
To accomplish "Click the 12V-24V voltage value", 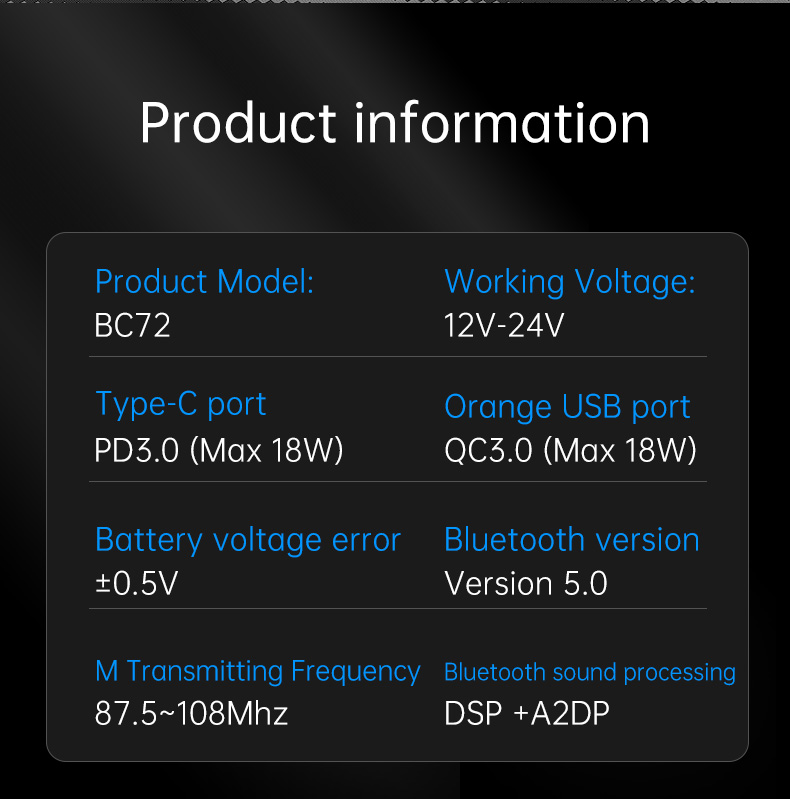I will click(x=504, y=325).
